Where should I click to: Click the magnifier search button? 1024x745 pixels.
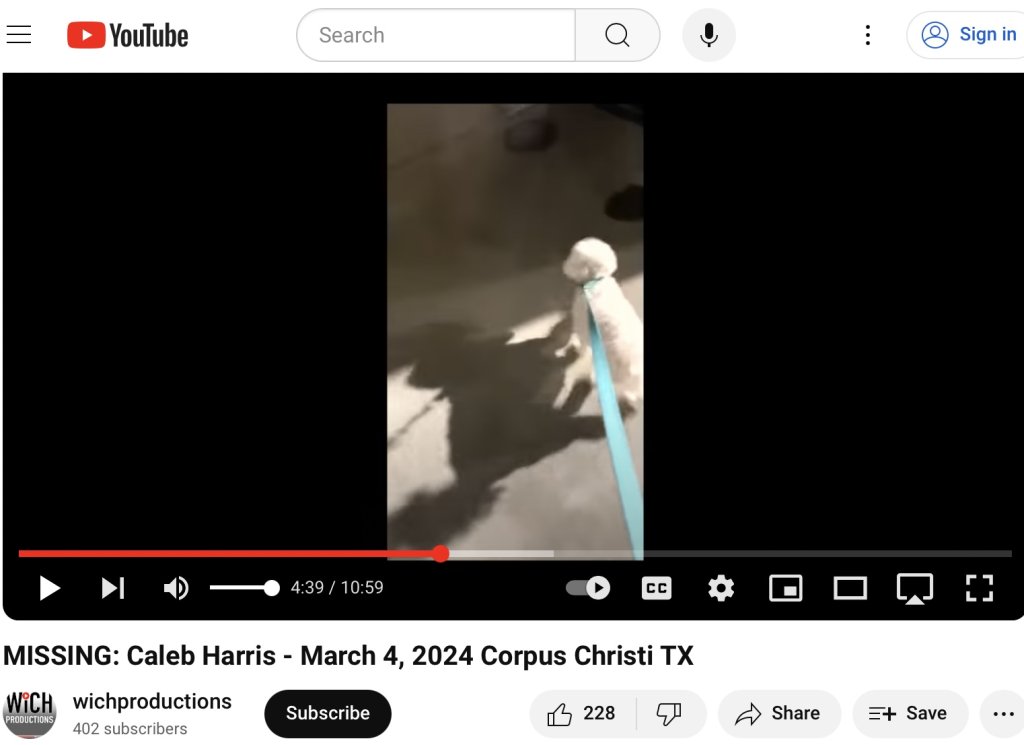[617, 35]
